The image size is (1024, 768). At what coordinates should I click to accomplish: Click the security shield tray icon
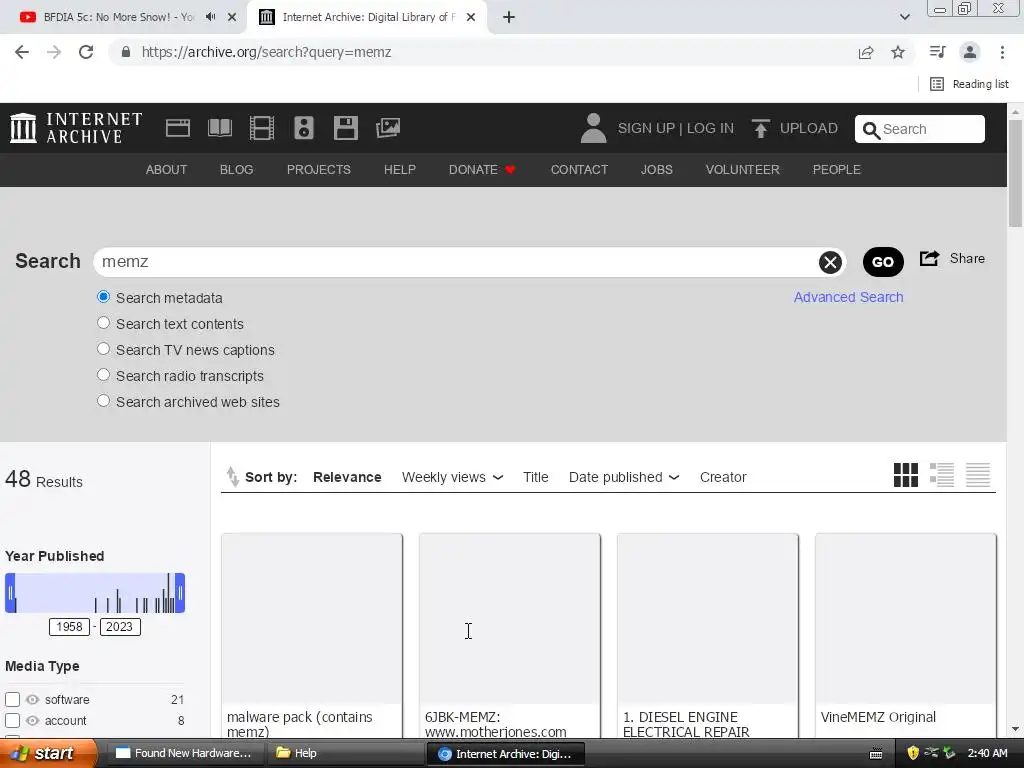913,753
